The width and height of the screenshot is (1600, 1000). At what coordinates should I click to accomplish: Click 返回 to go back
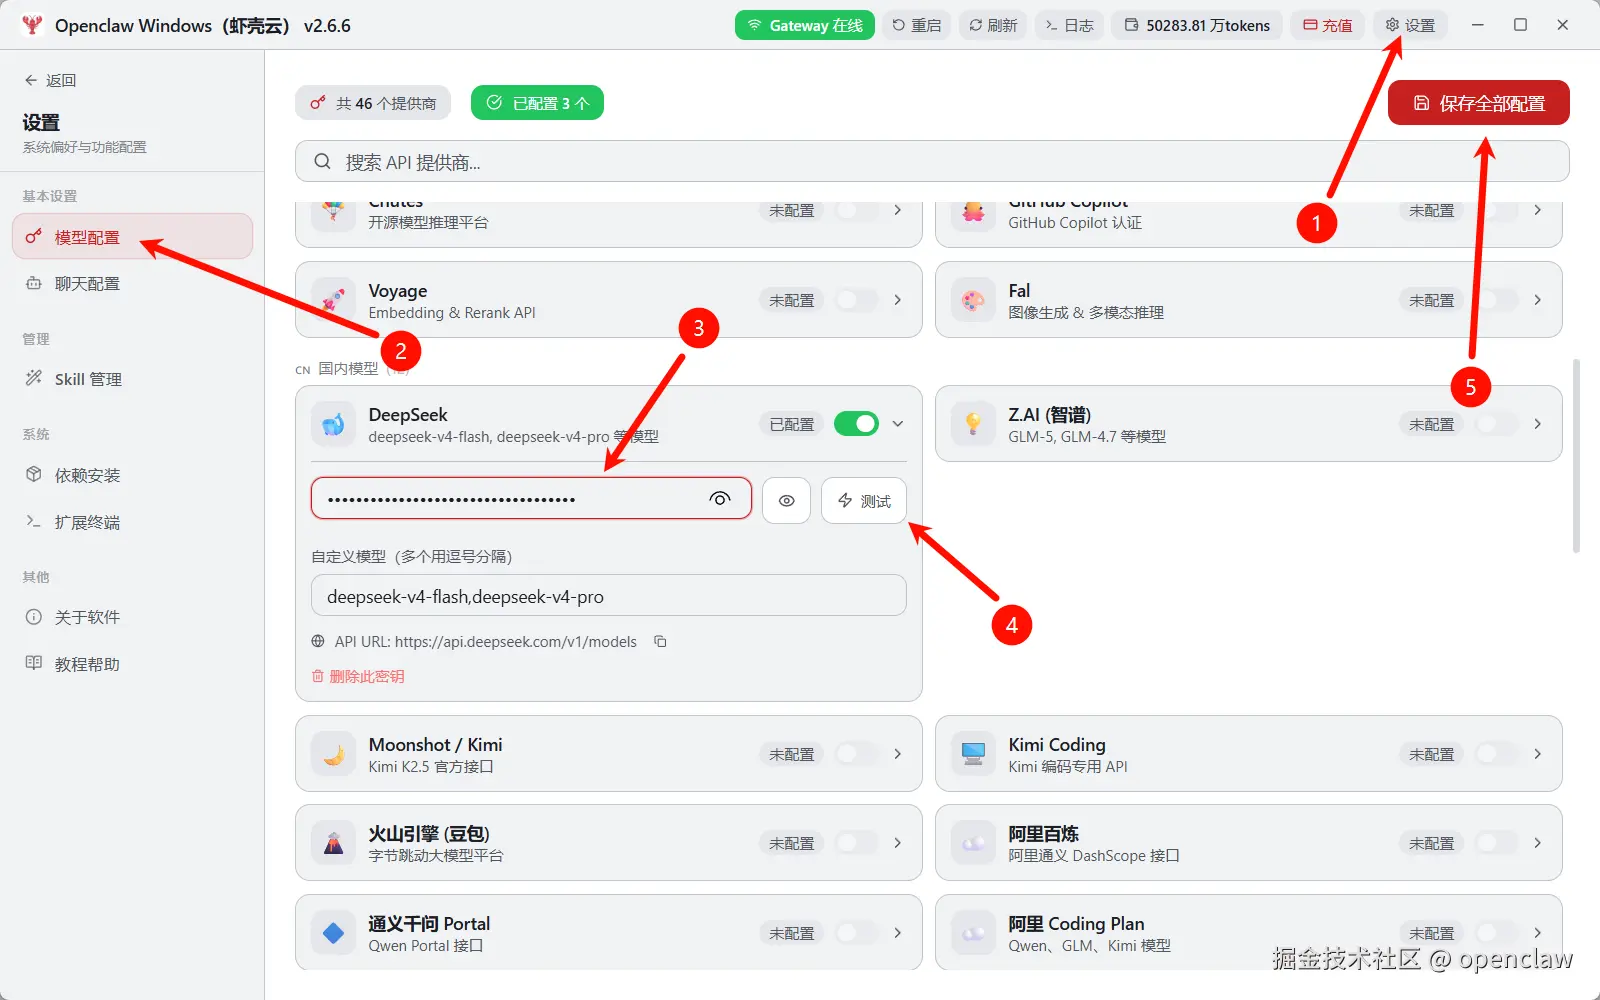(x=50, y=80)
